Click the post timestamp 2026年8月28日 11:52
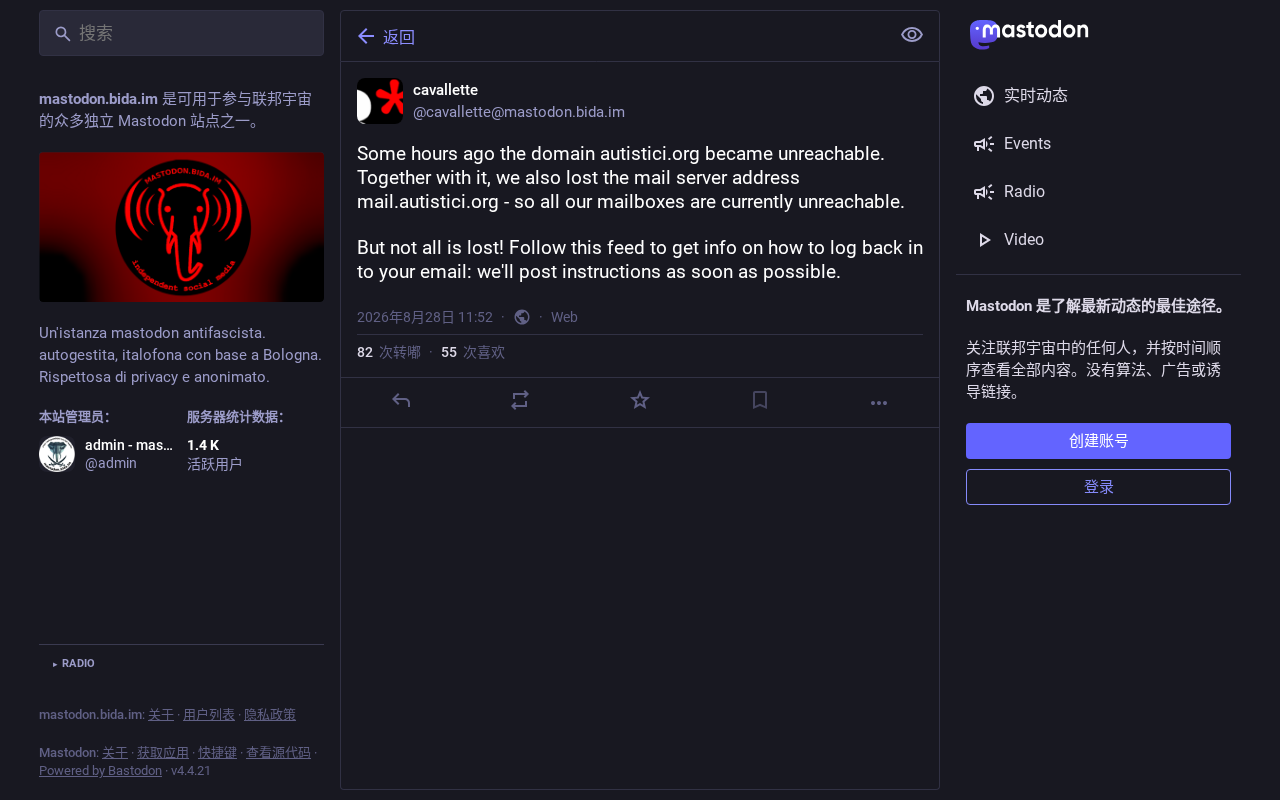 425,317
